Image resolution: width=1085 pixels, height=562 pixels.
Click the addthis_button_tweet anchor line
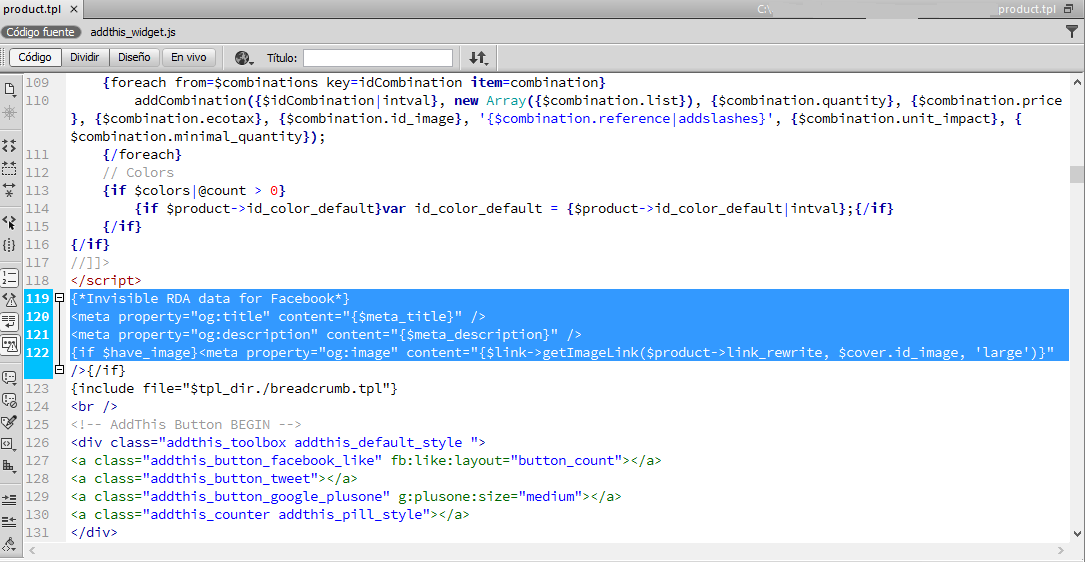pyautogui.click(x=214, y=478)
